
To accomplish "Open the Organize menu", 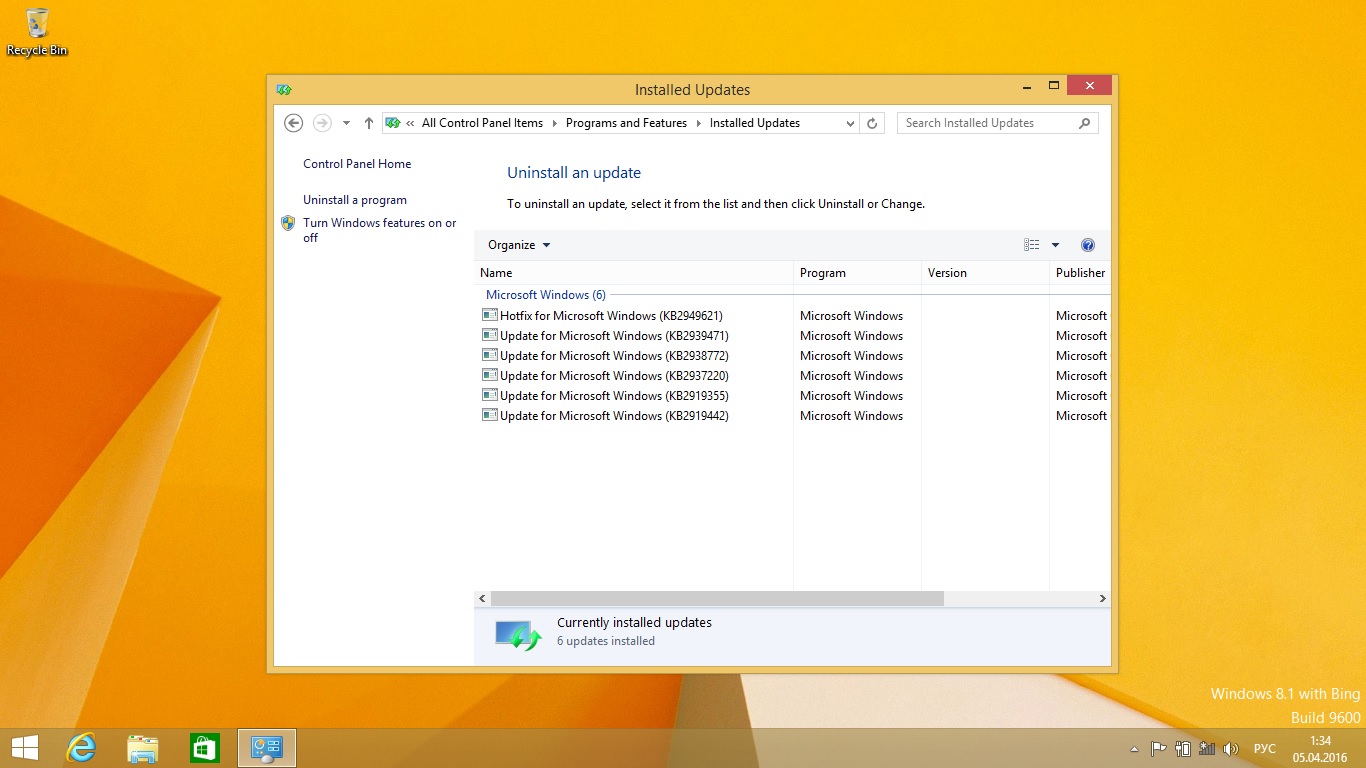I will point(519,245).
